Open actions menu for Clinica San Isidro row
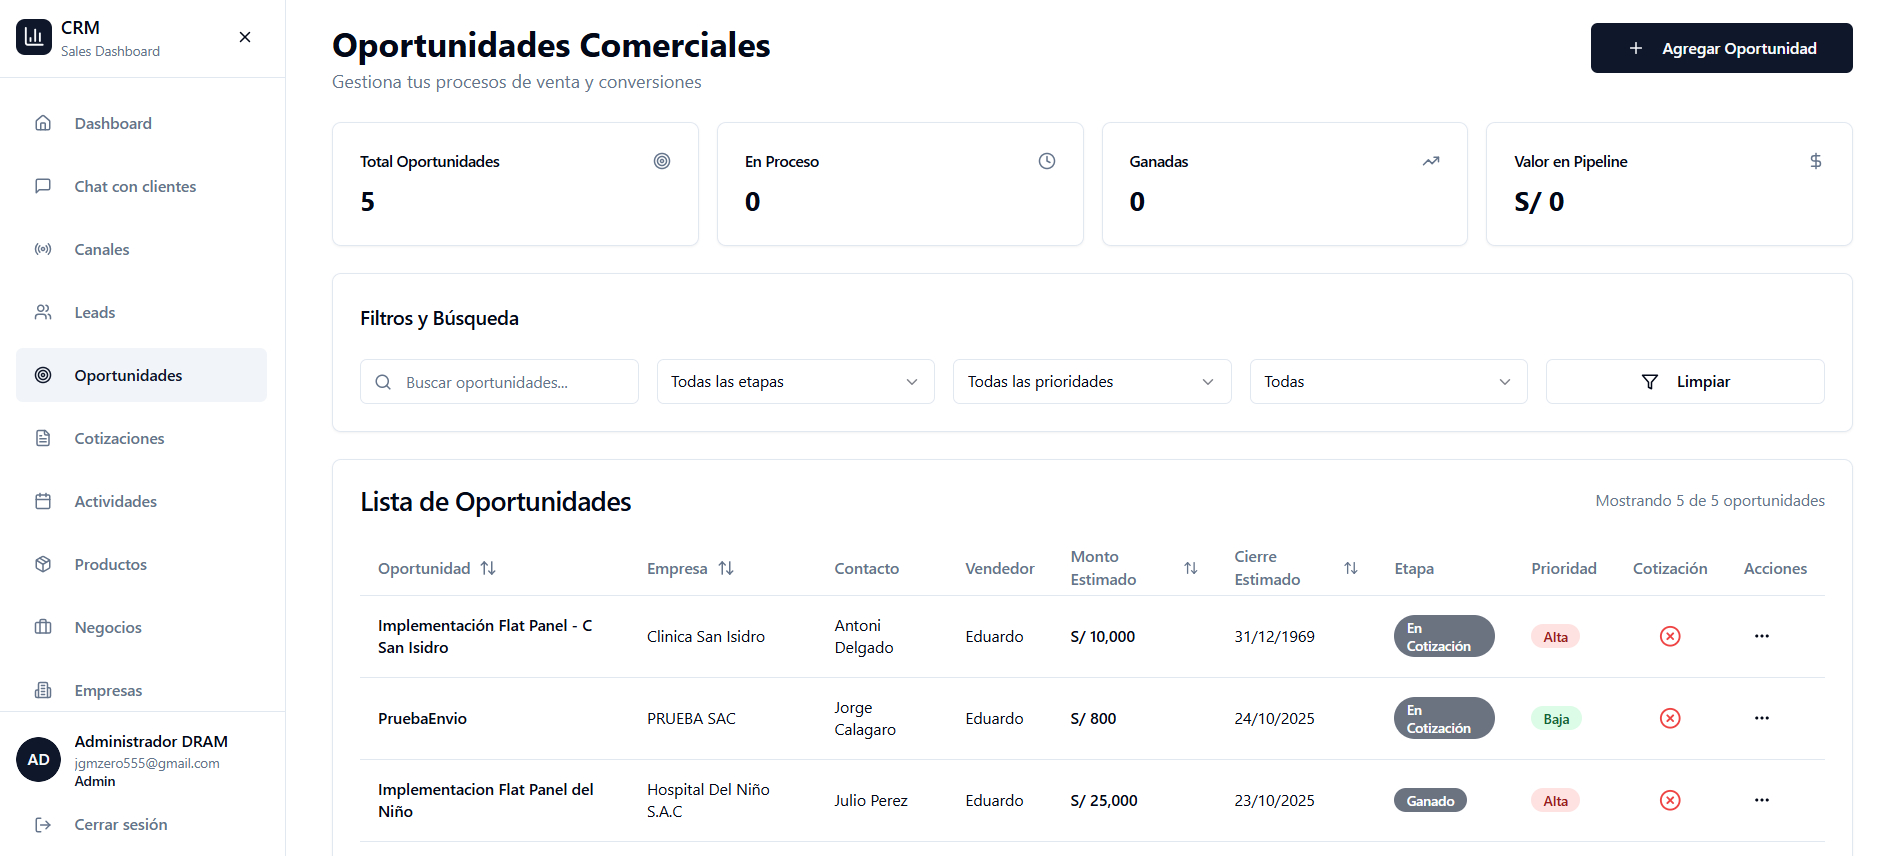1888x856 pixels. 1761,636
